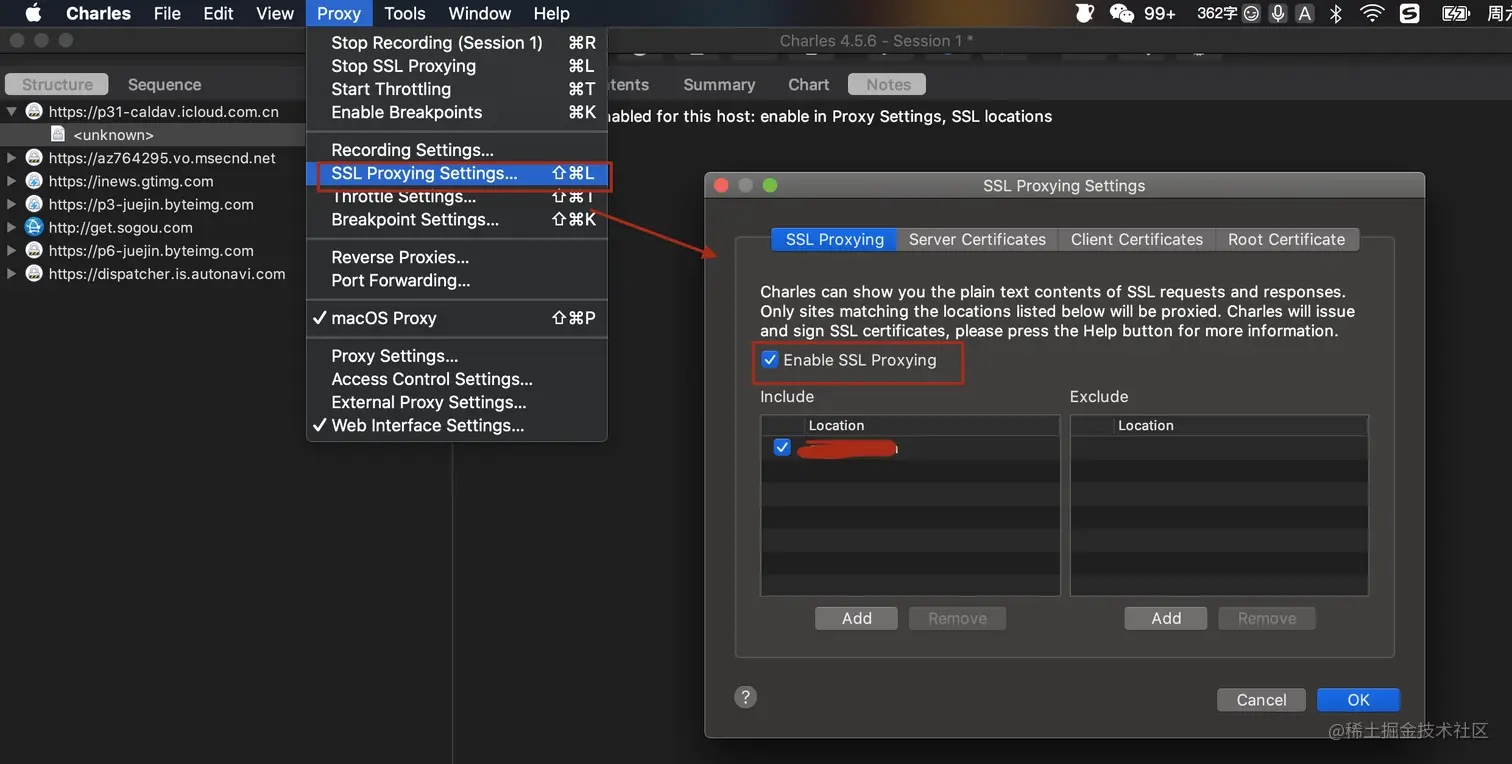Click the WeChat icon in menu bar
Image resolution: width=1512 pixels, height=764 pixels.
(1122, 13)
